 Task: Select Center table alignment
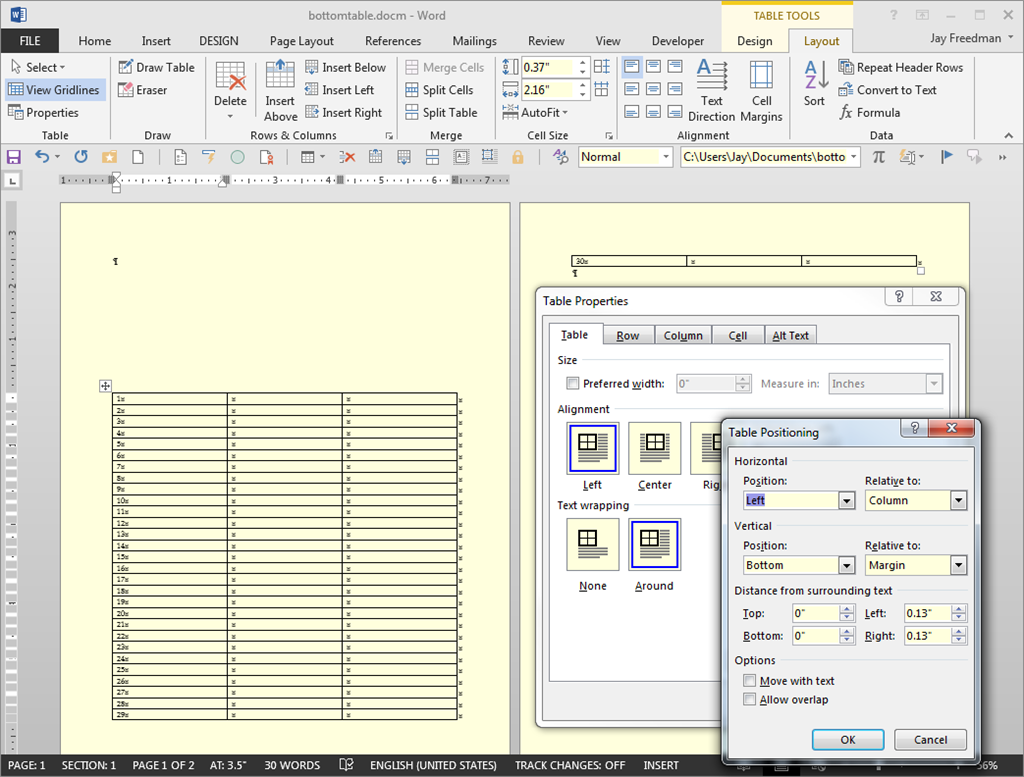click(x=654, y=448)
